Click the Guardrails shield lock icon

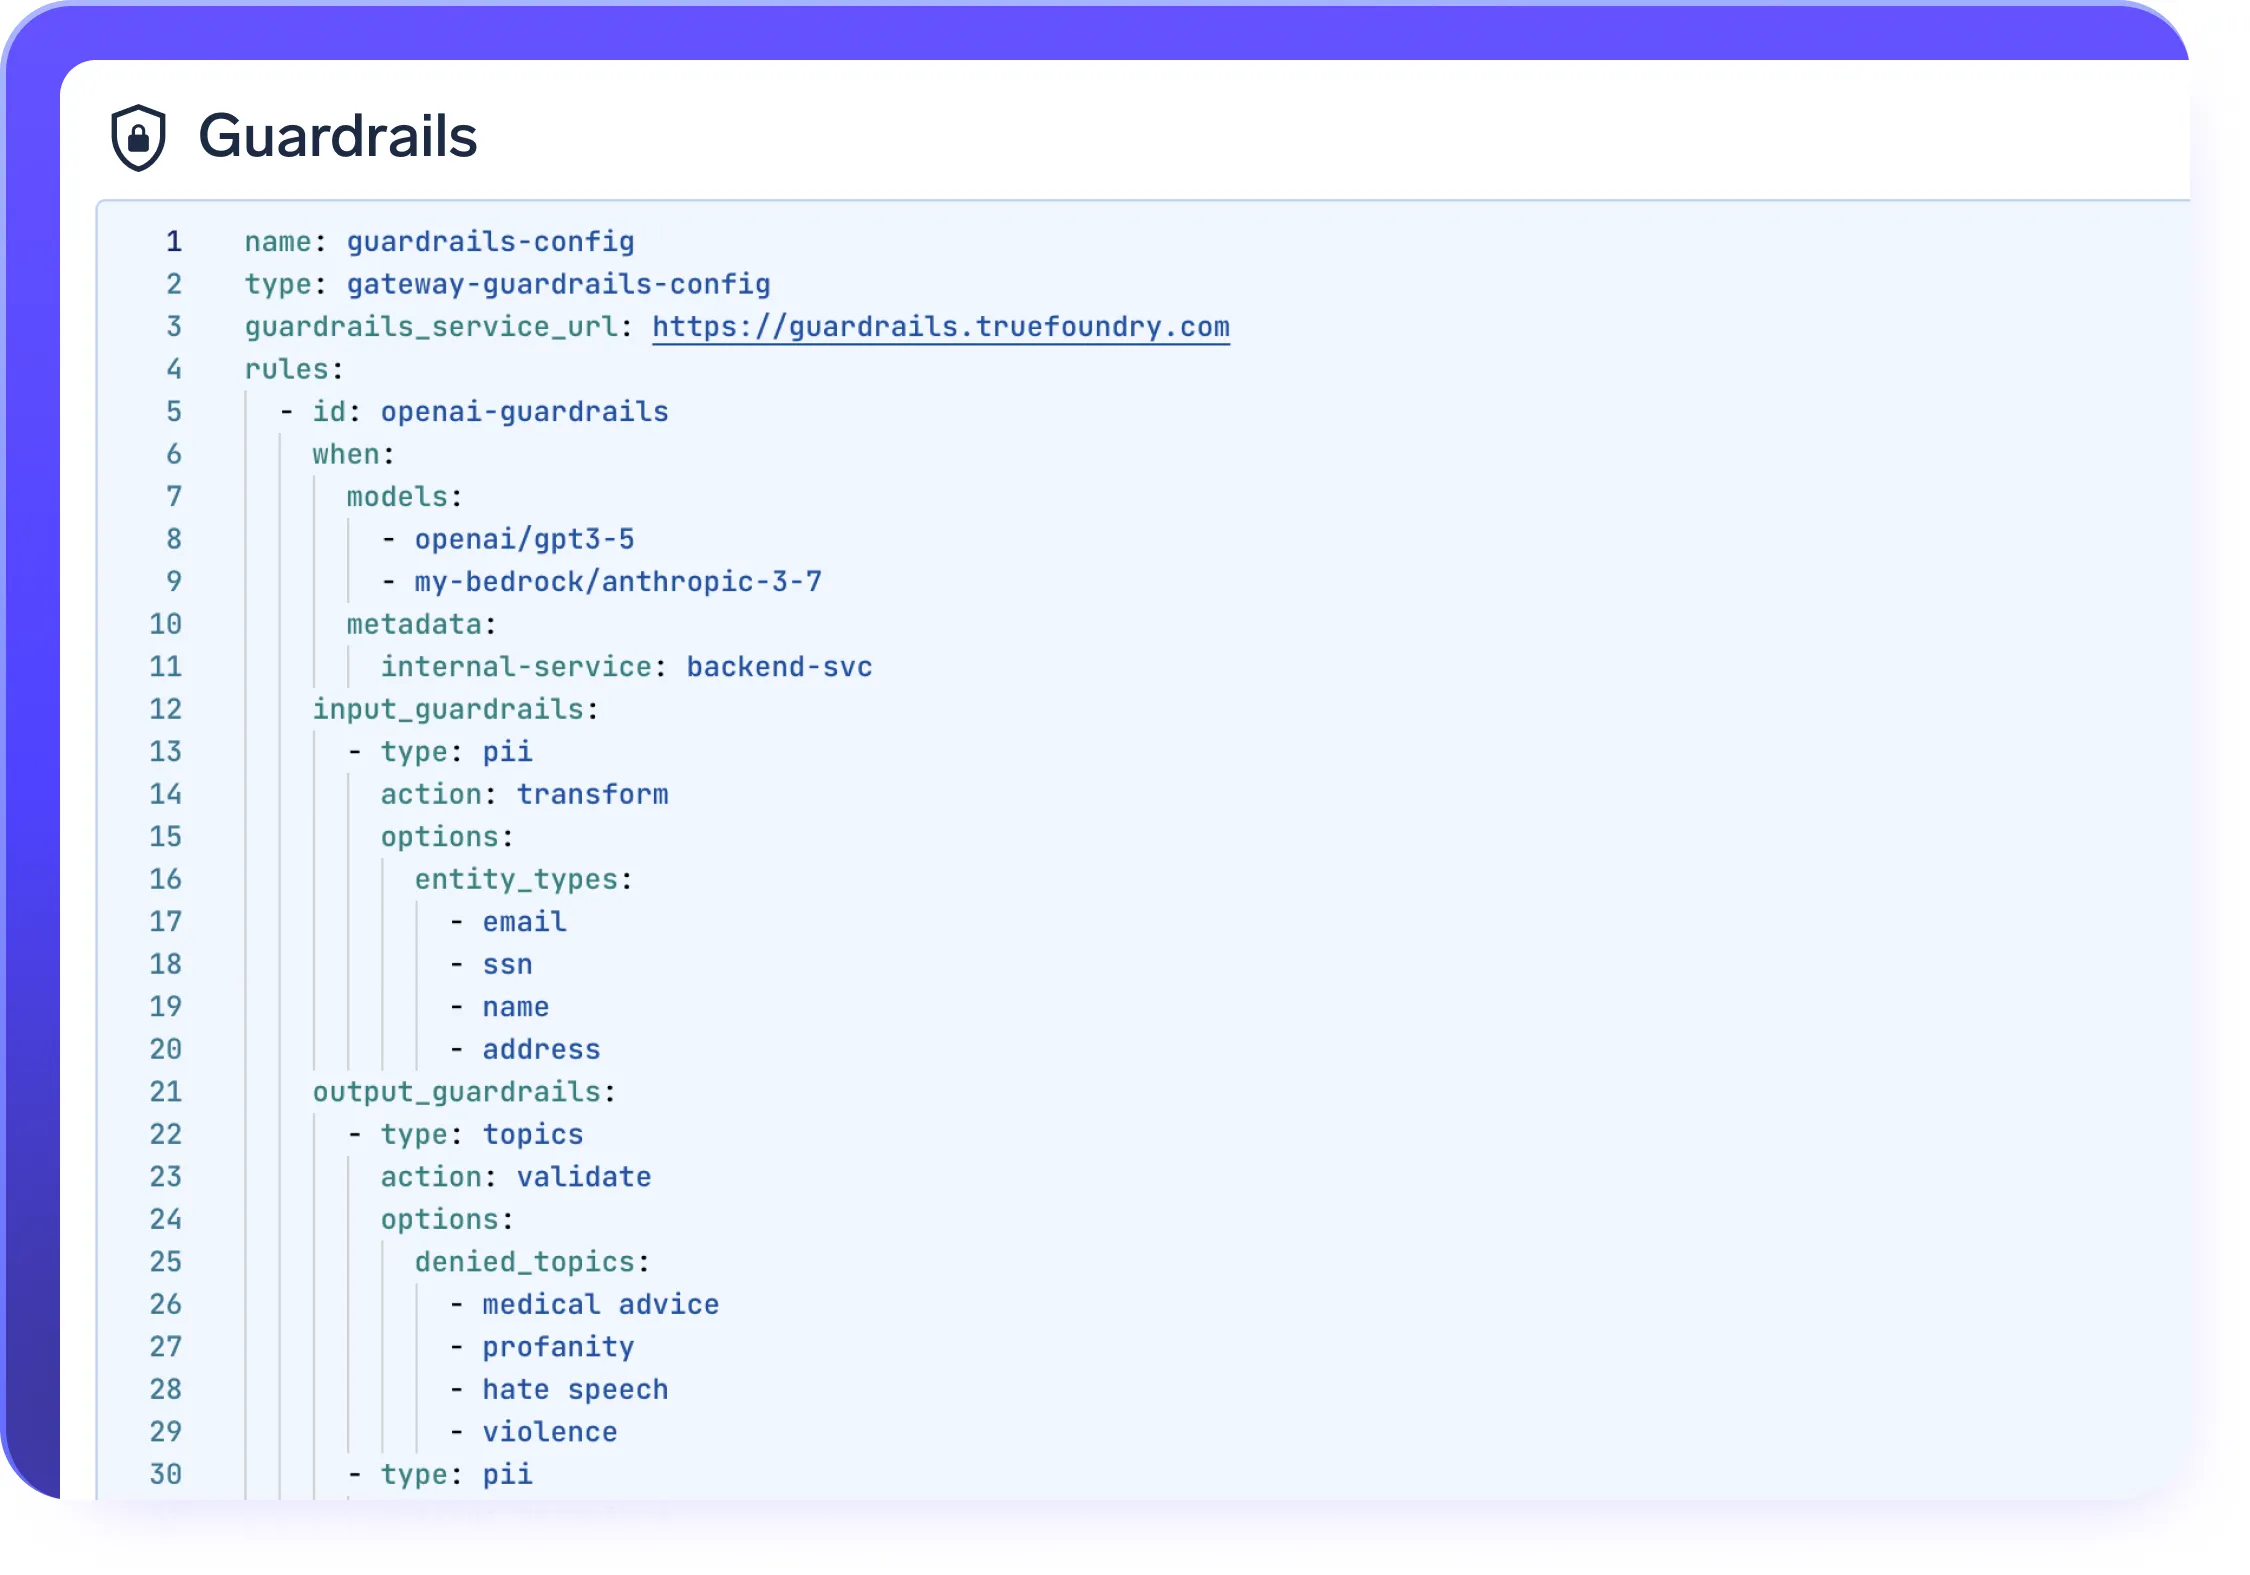138,137
